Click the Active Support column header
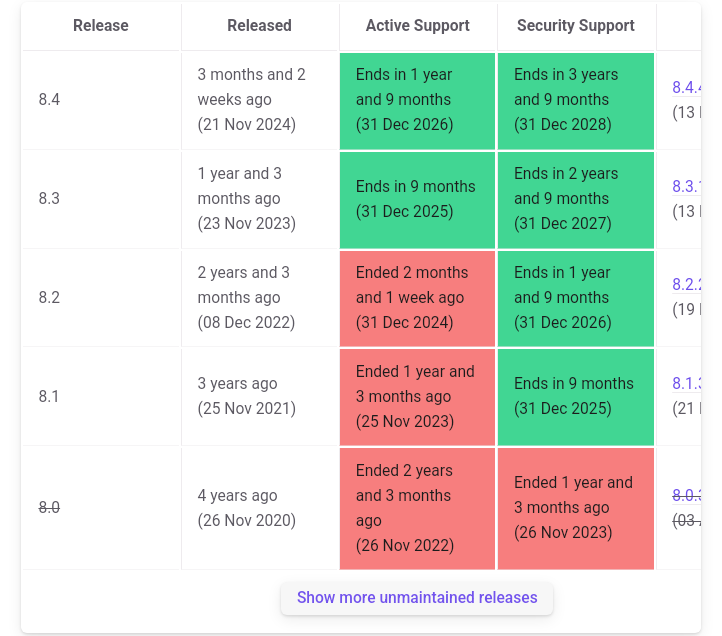The height and width of the screenshot is (636, 722). tap(417, 26)
